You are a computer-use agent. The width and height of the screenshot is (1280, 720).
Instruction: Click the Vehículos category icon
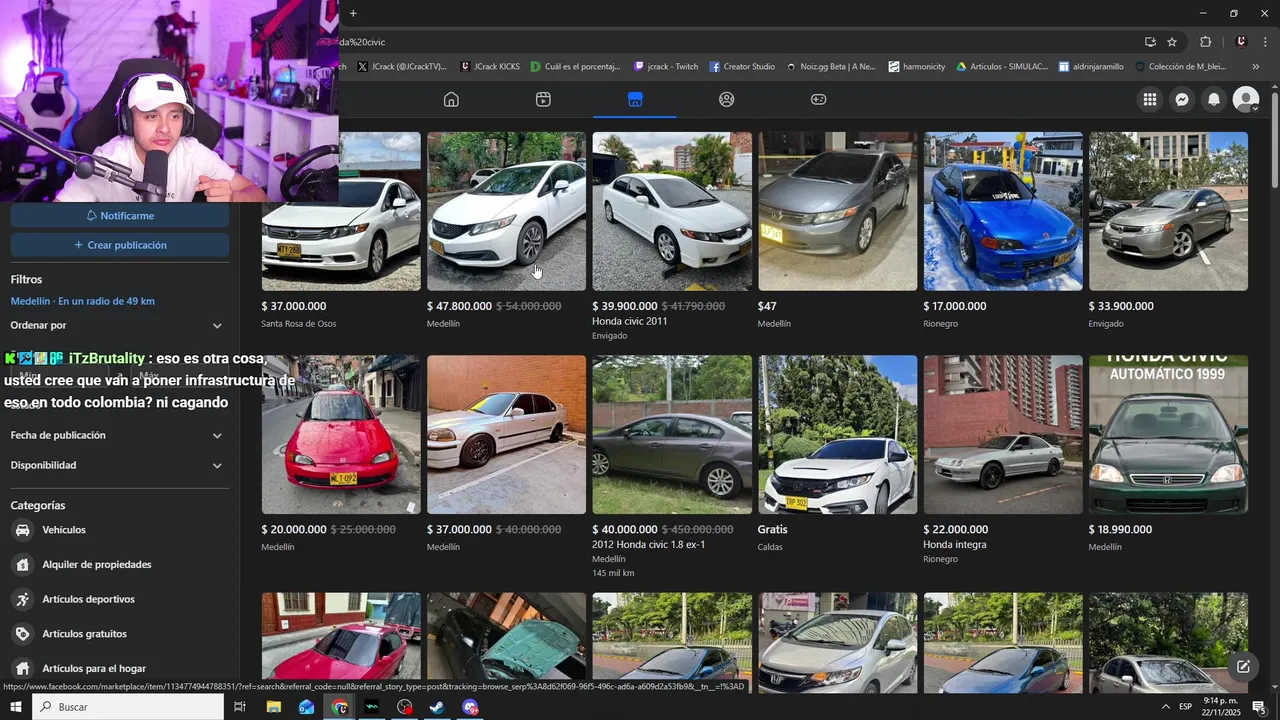22,530
